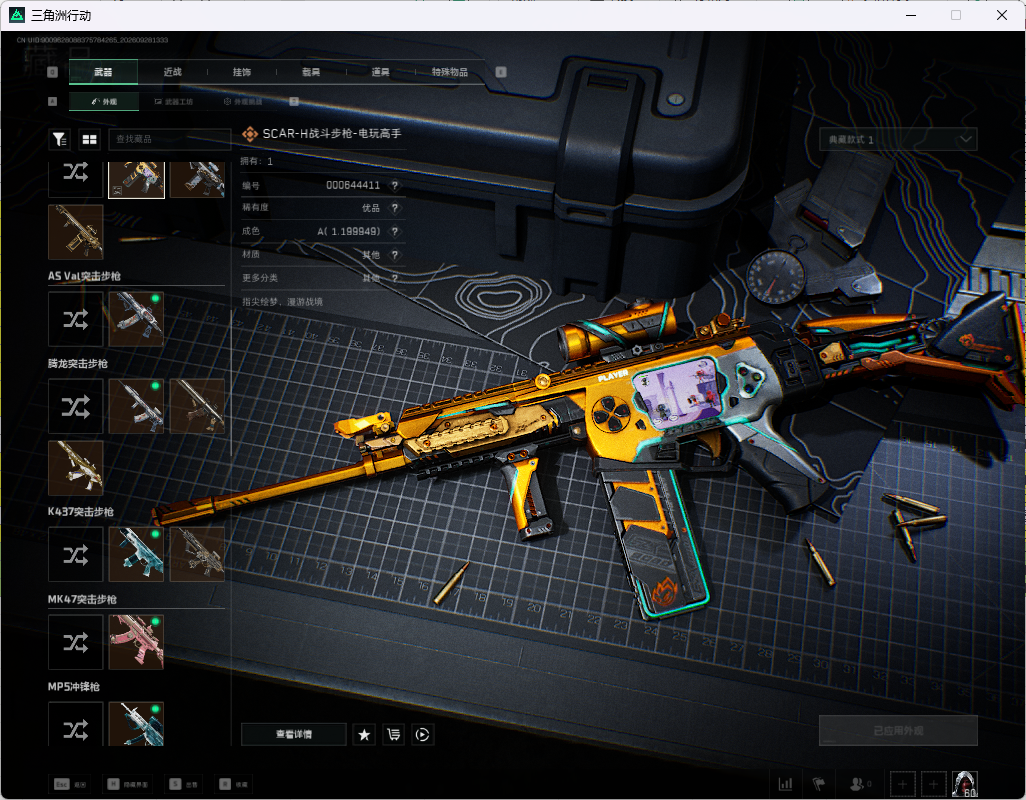This screenshot has width=1026, height=800.
Task: Switch to grid view layout icon
Action: [89, 139]
